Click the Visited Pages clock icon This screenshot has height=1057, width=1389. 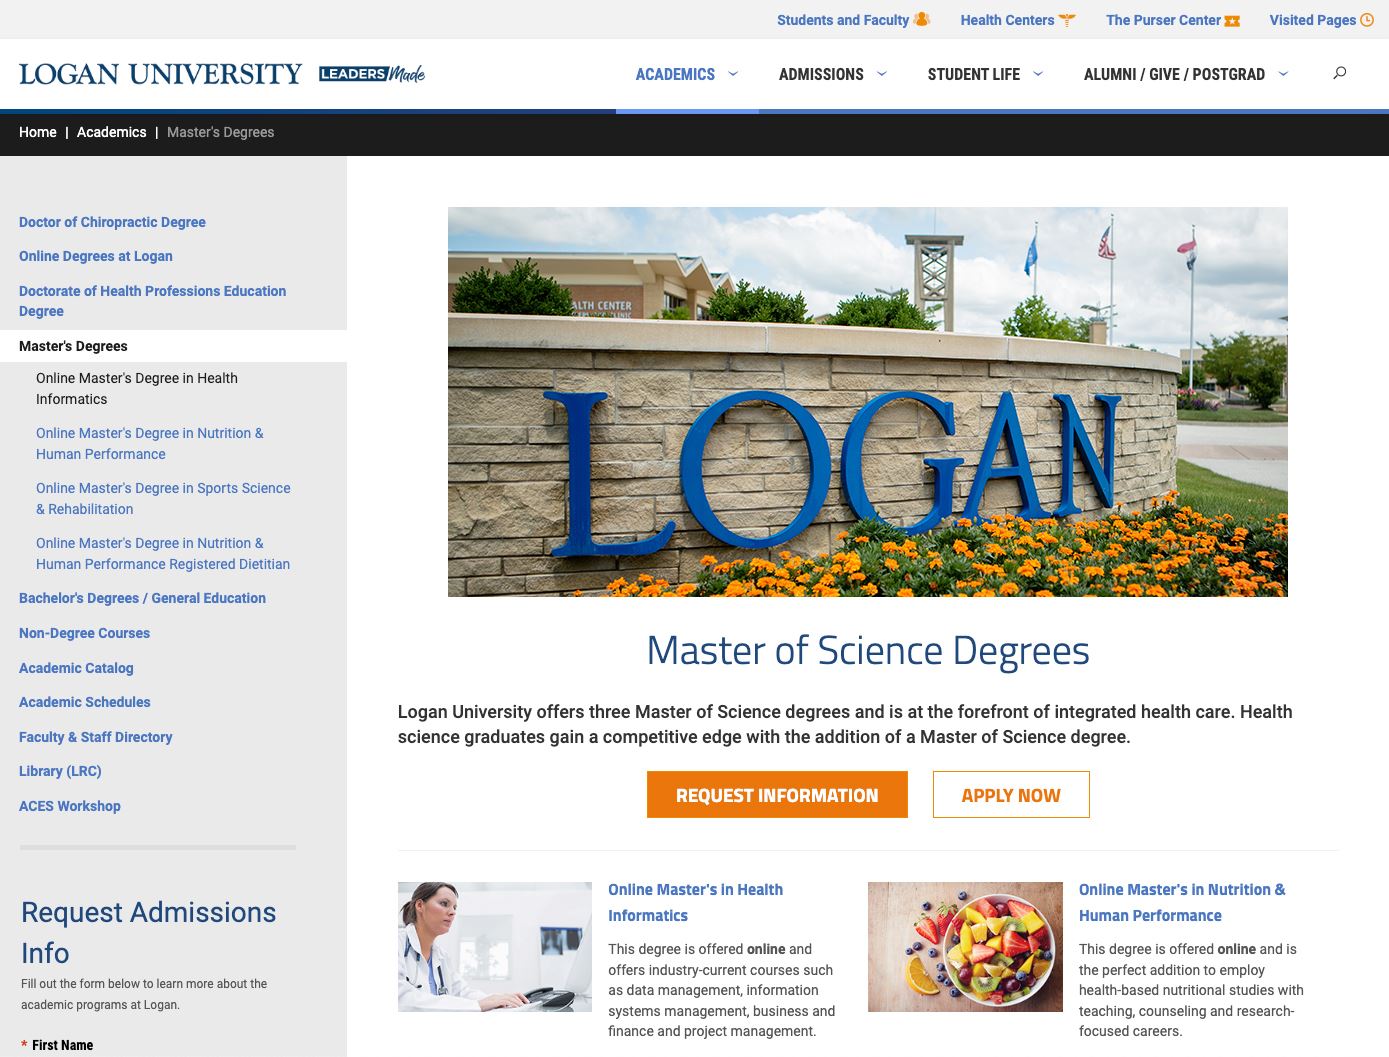tap(1367, 19)
